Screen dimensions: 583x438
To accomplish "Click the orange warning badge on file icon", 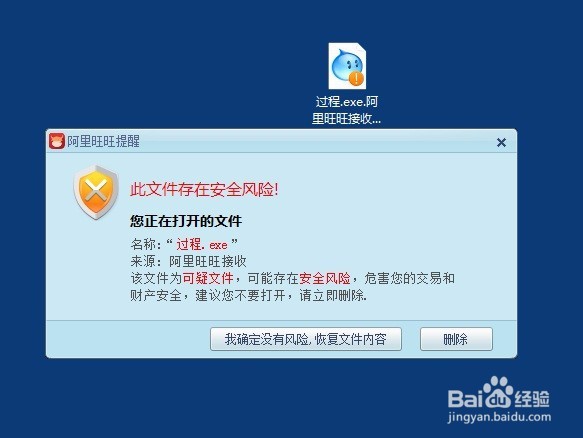I will point(357,78).
